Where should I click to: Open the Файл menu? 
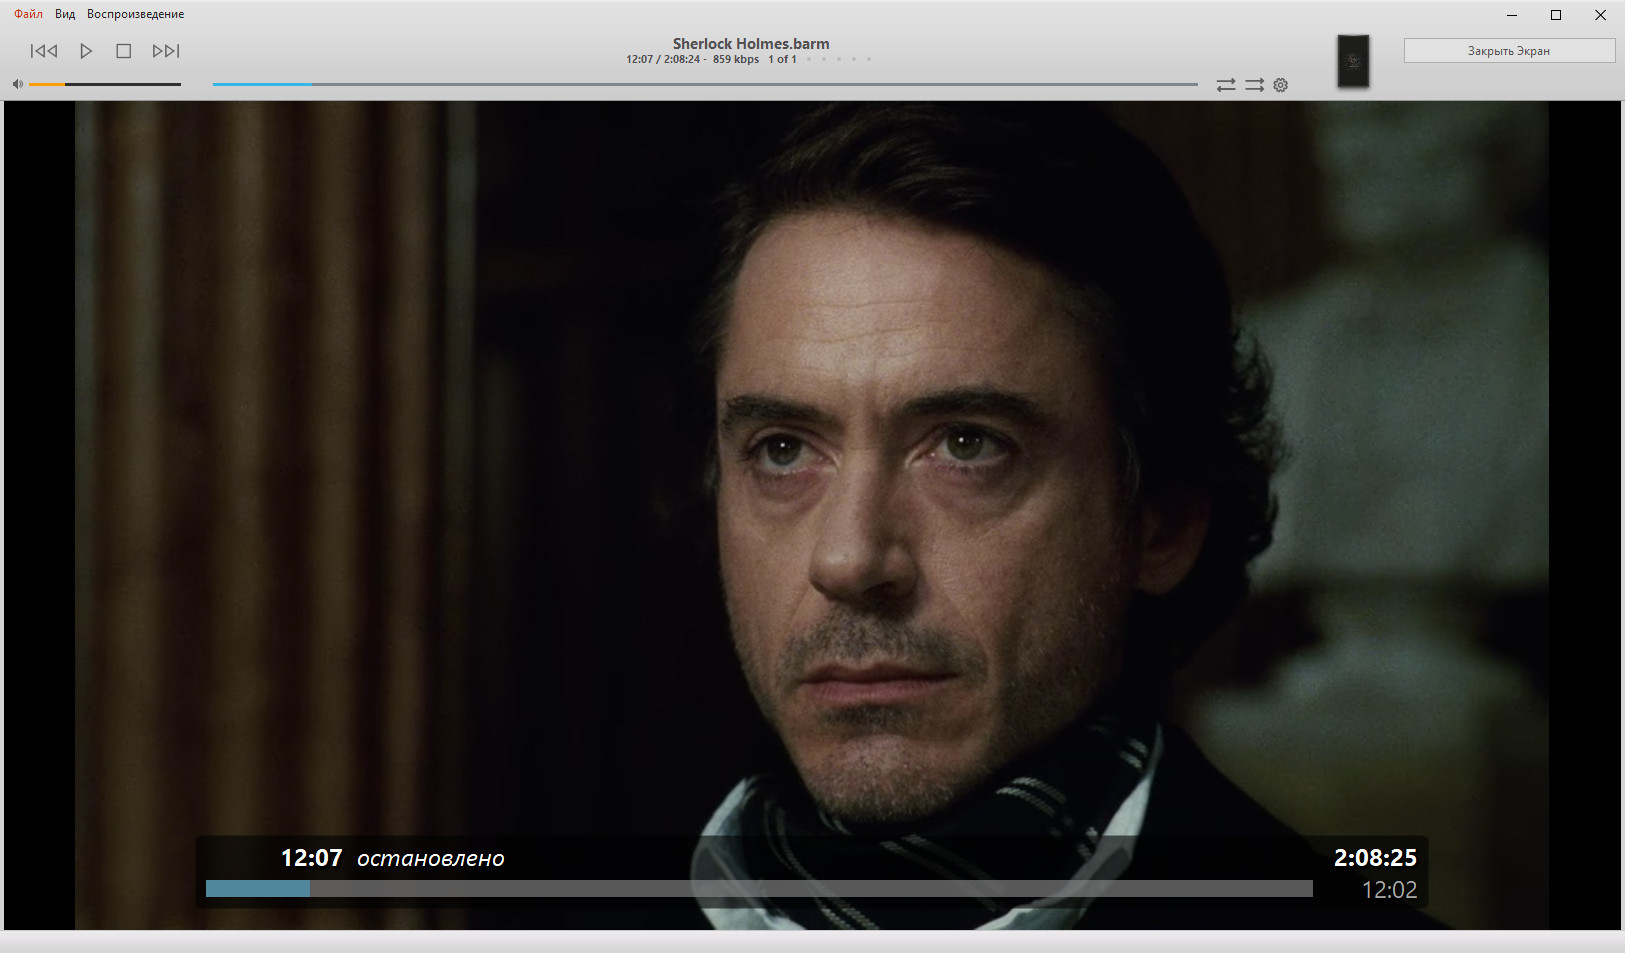pos(28,14)
